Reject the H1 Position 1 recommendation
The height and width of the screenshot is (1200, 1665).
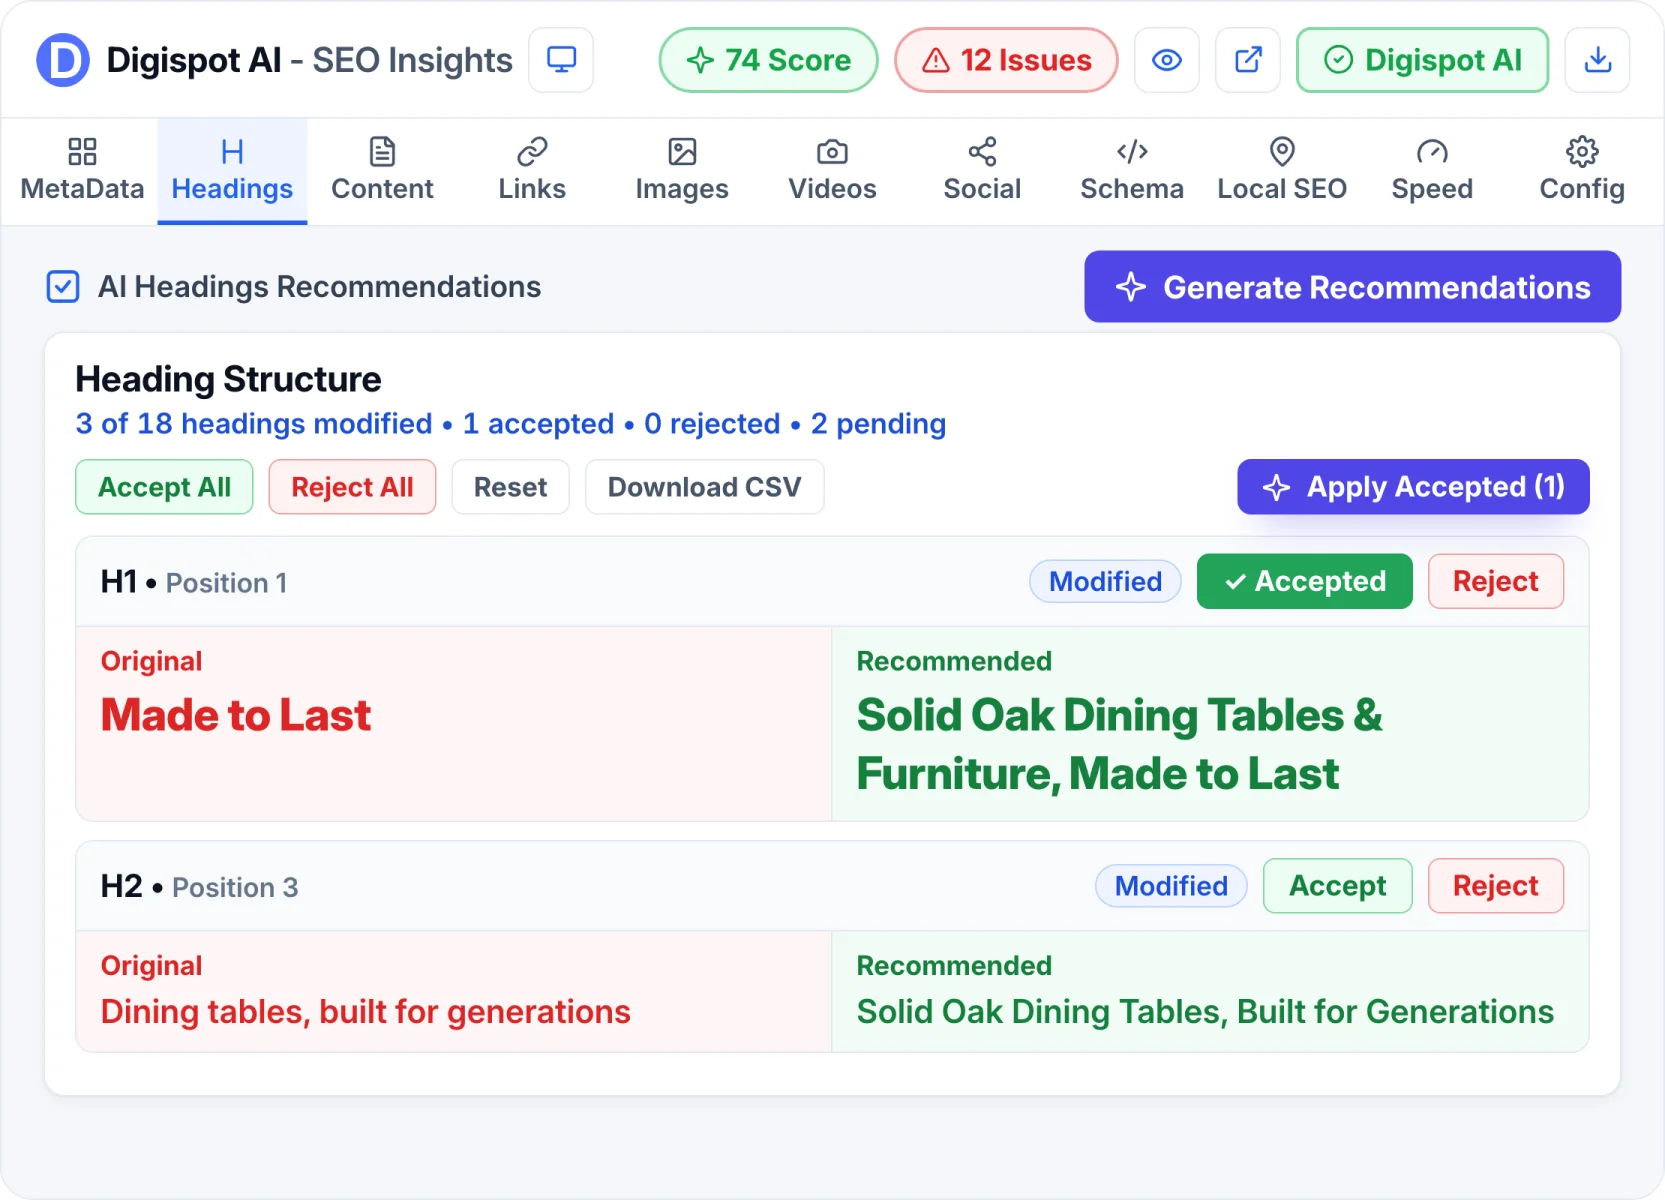coord(1495,581)
